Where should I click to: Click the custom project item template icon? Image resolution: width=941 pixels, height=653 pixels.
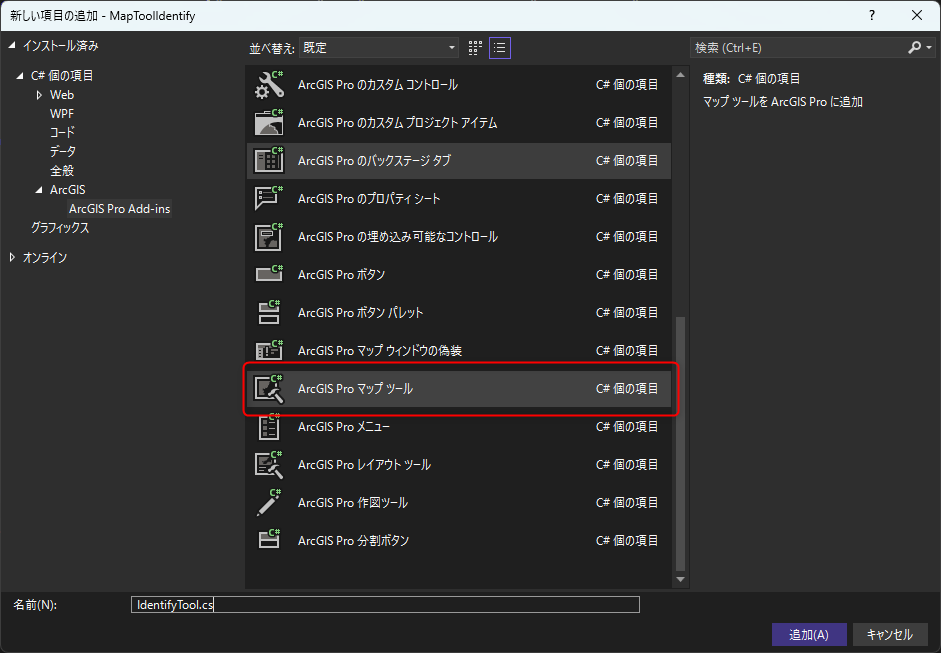269,122
